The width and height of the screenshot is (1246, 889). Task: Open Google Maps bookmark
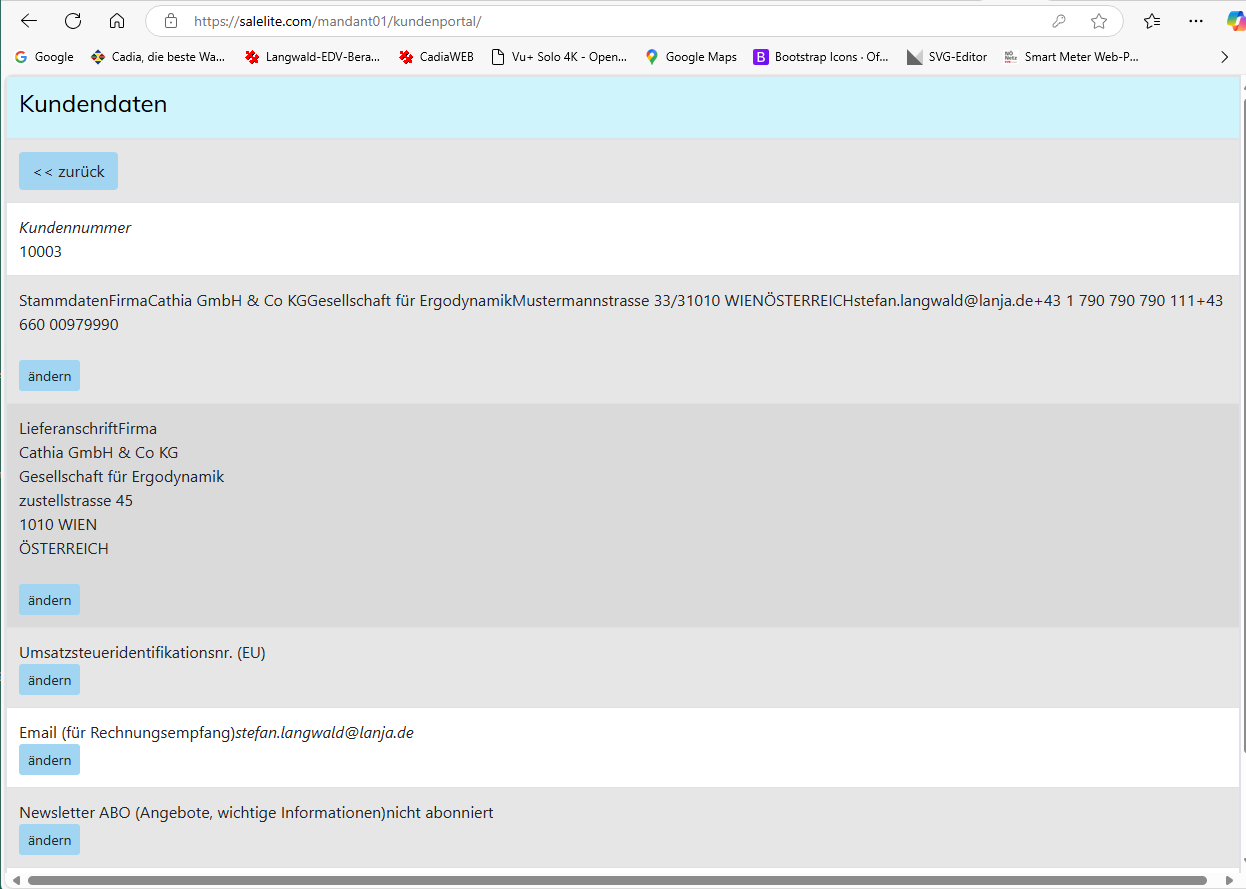690,57
